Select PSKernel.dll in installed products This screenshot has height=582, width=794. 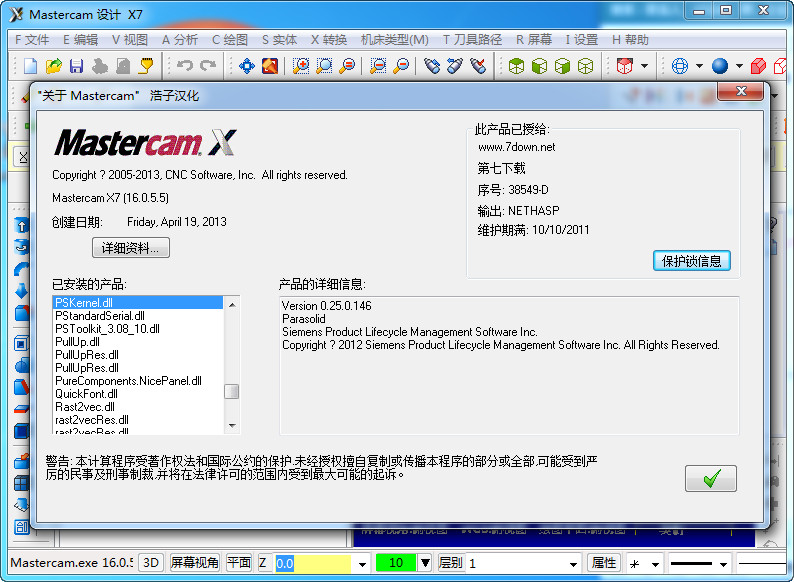click(138, 302)
